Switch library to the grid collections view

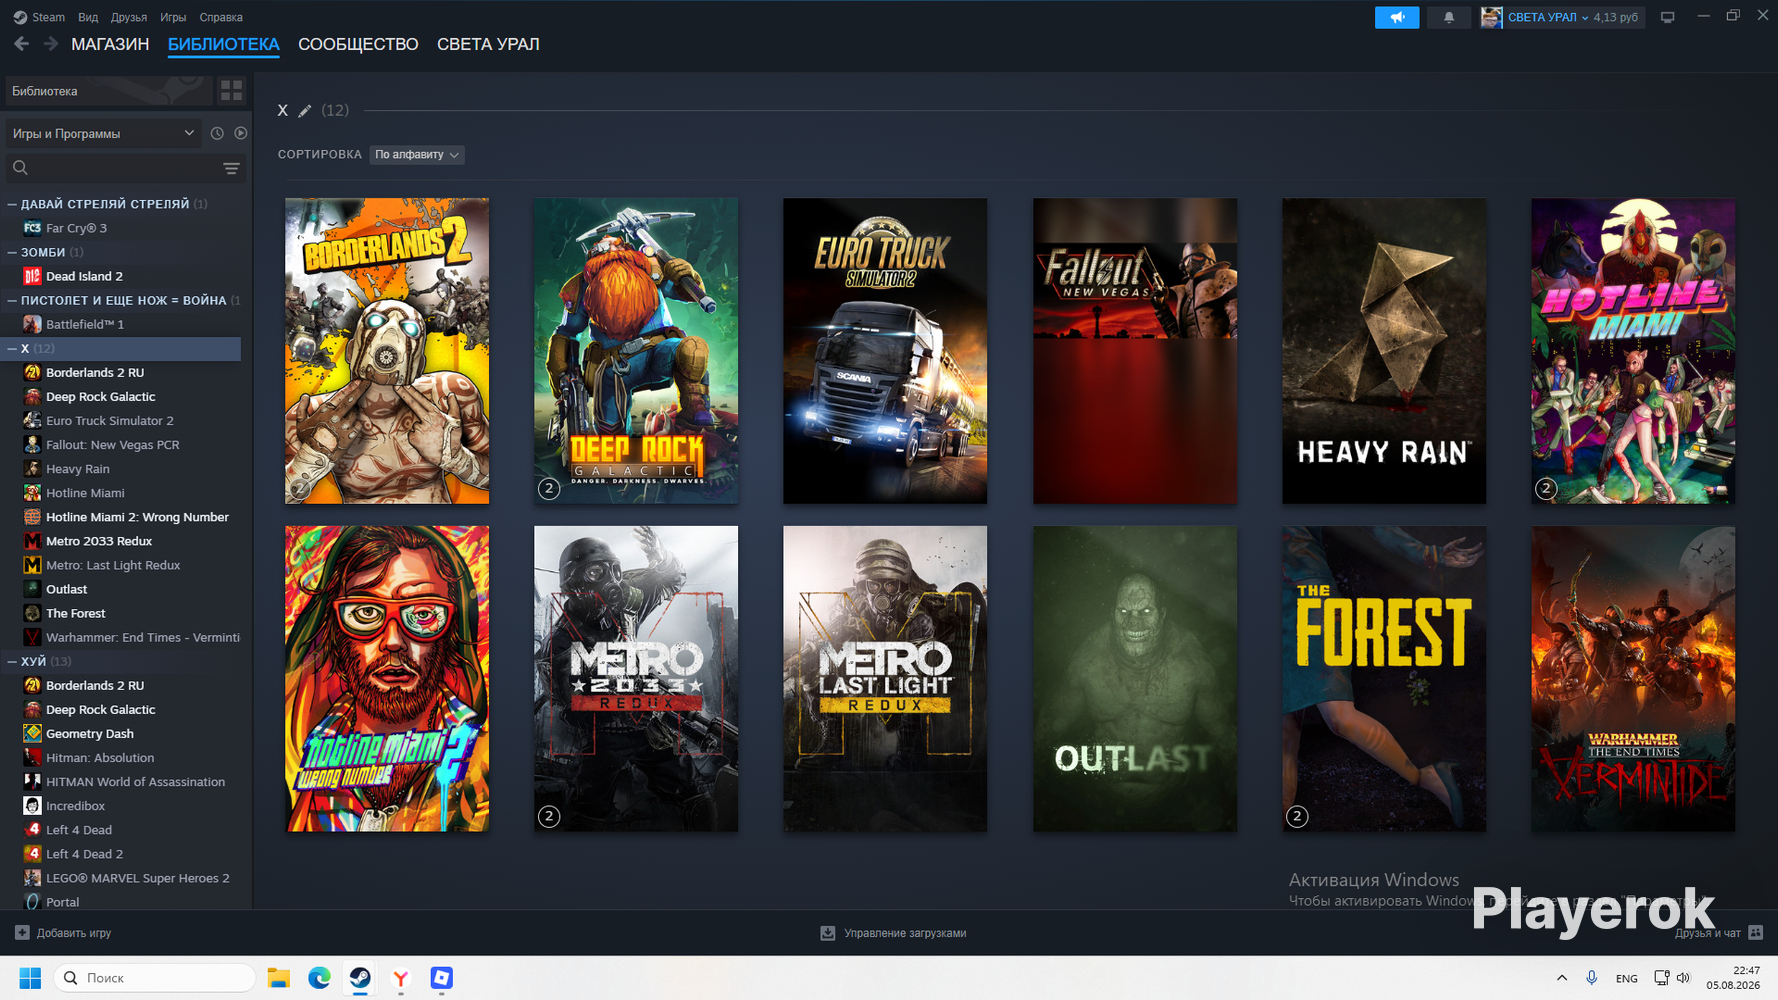[231, 91]
